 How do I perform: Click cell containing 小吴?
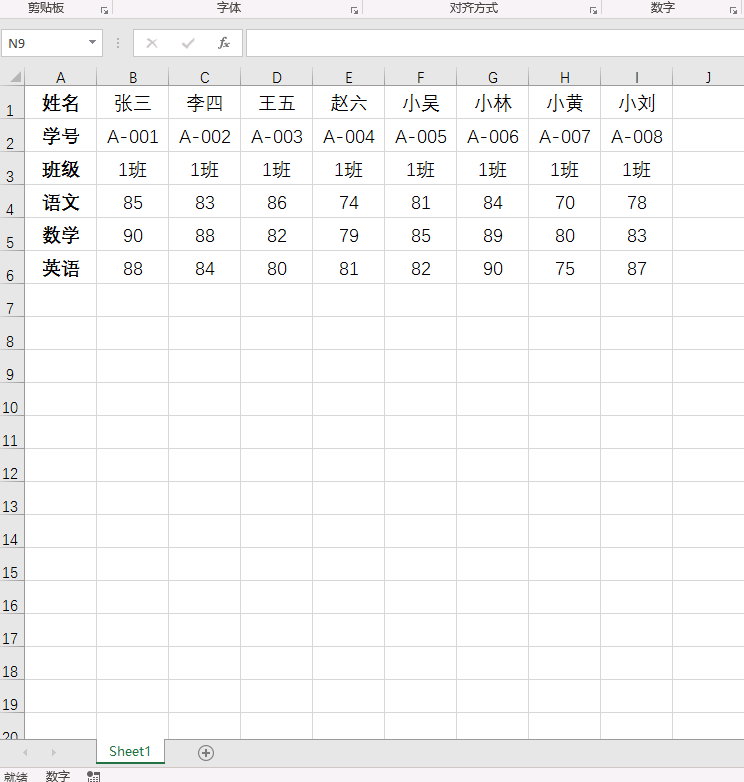click(420, 103)
